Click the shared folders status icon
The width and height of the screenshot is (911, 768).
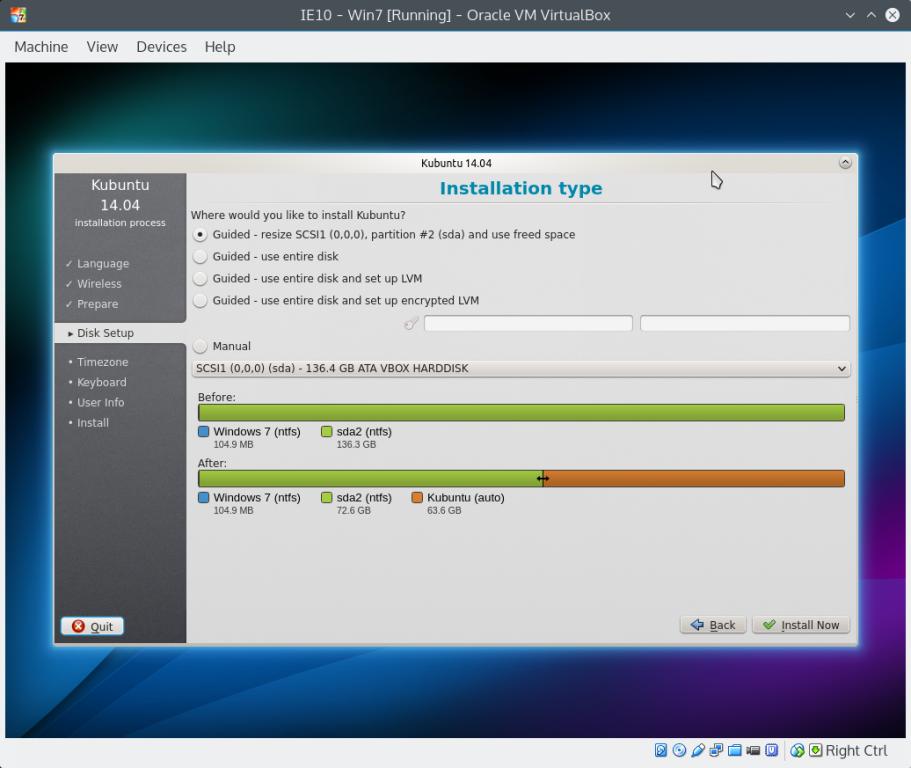tap(735, 751)
